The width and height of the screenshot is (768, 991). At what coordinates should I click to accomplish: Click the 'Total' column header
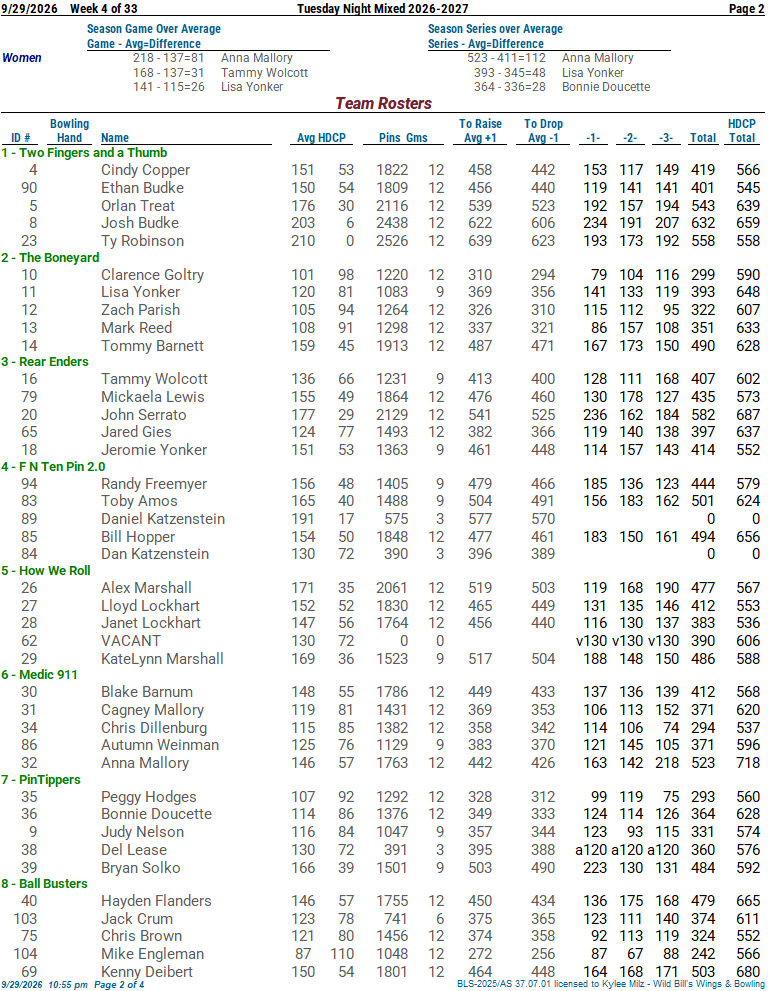(702, 138)
